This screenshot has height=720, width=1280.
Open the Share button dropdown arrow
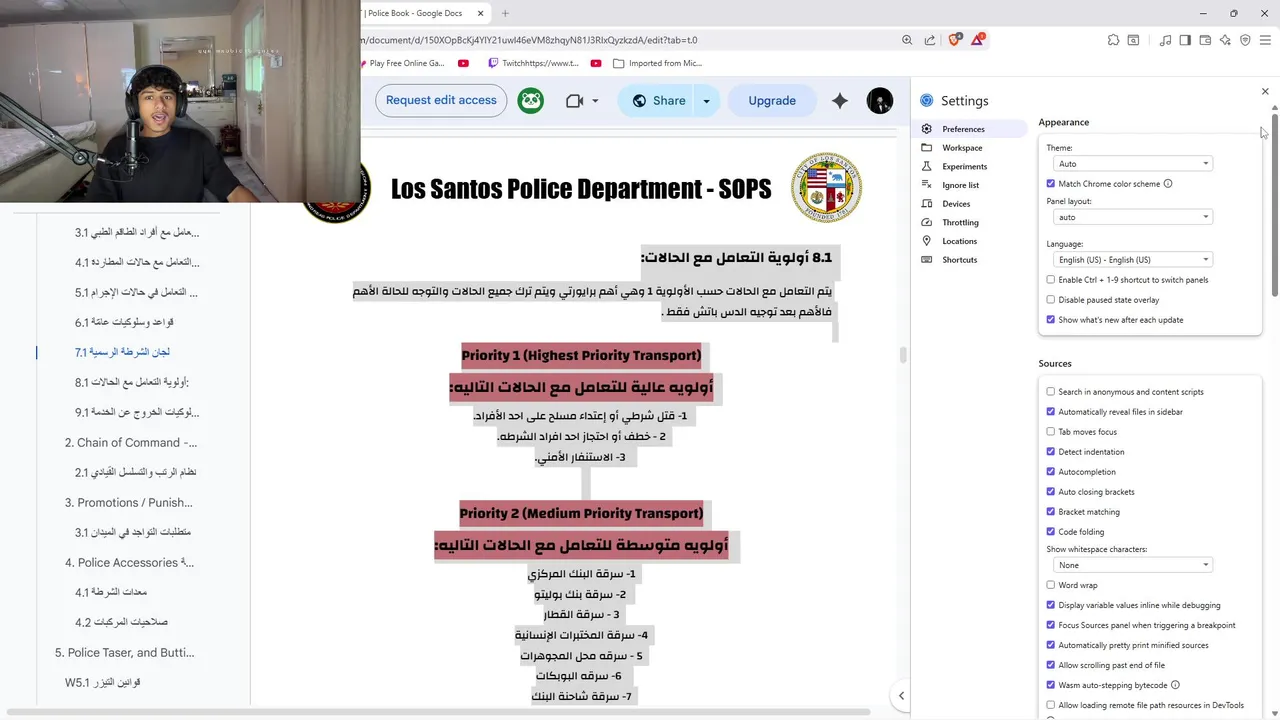coord(706,101)
